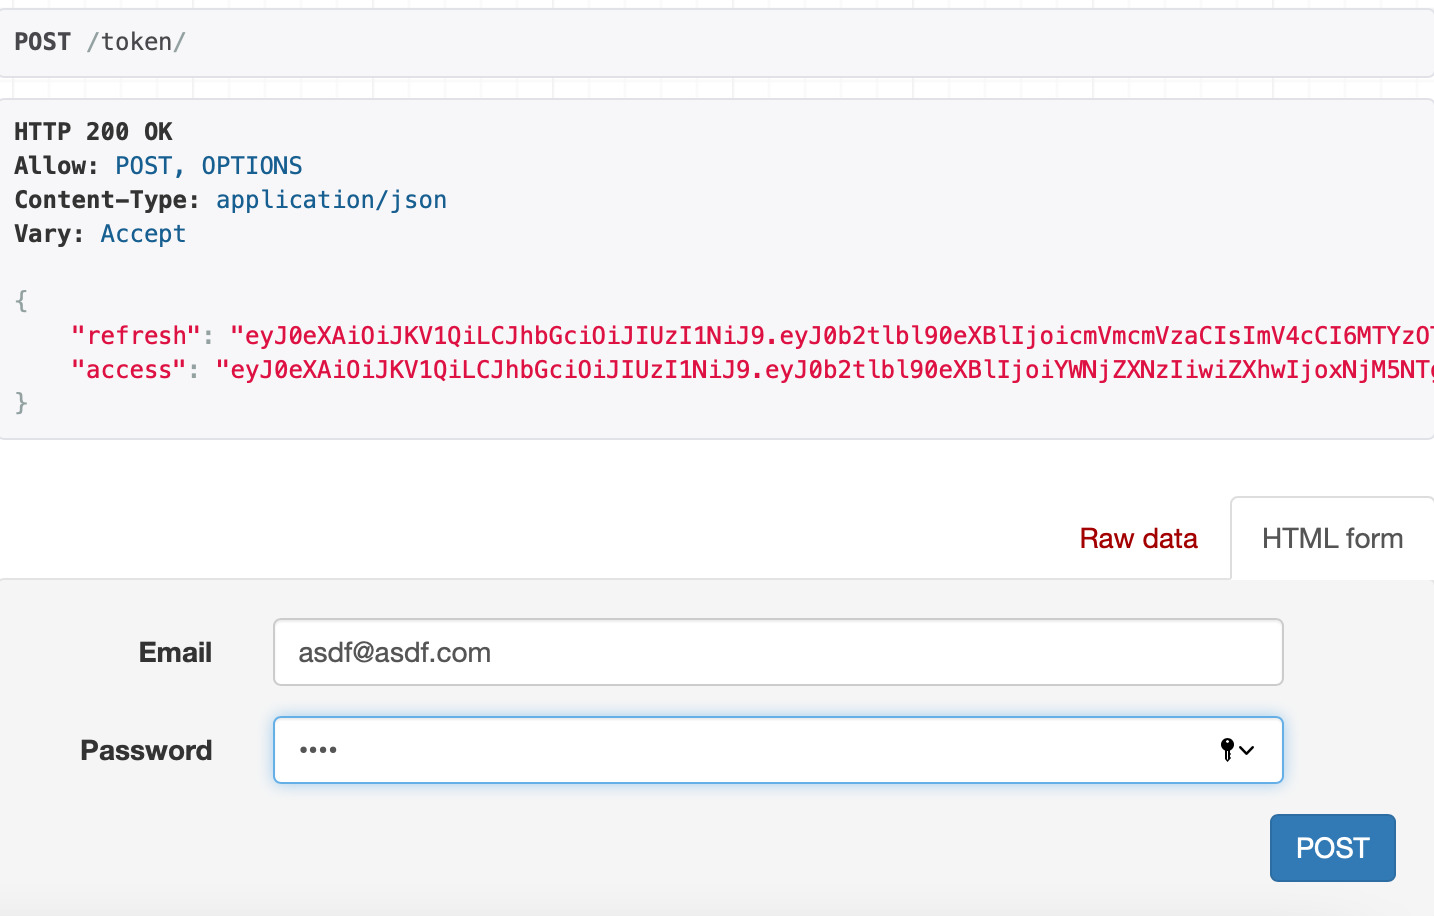Click the POST, OPTIONS allow value
1434x916 pixels.
pyautogui.click(x=209, y=166)
